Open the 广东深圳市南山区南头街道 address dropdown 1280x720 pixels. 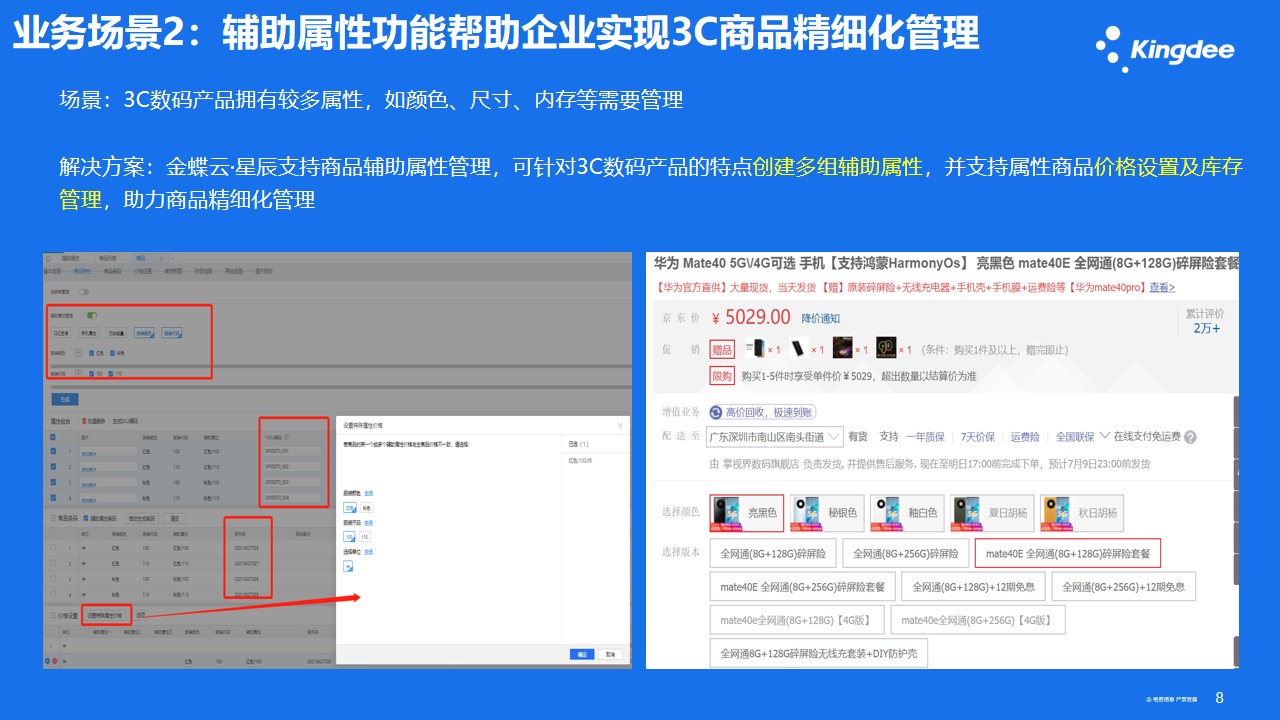(773, 437)
